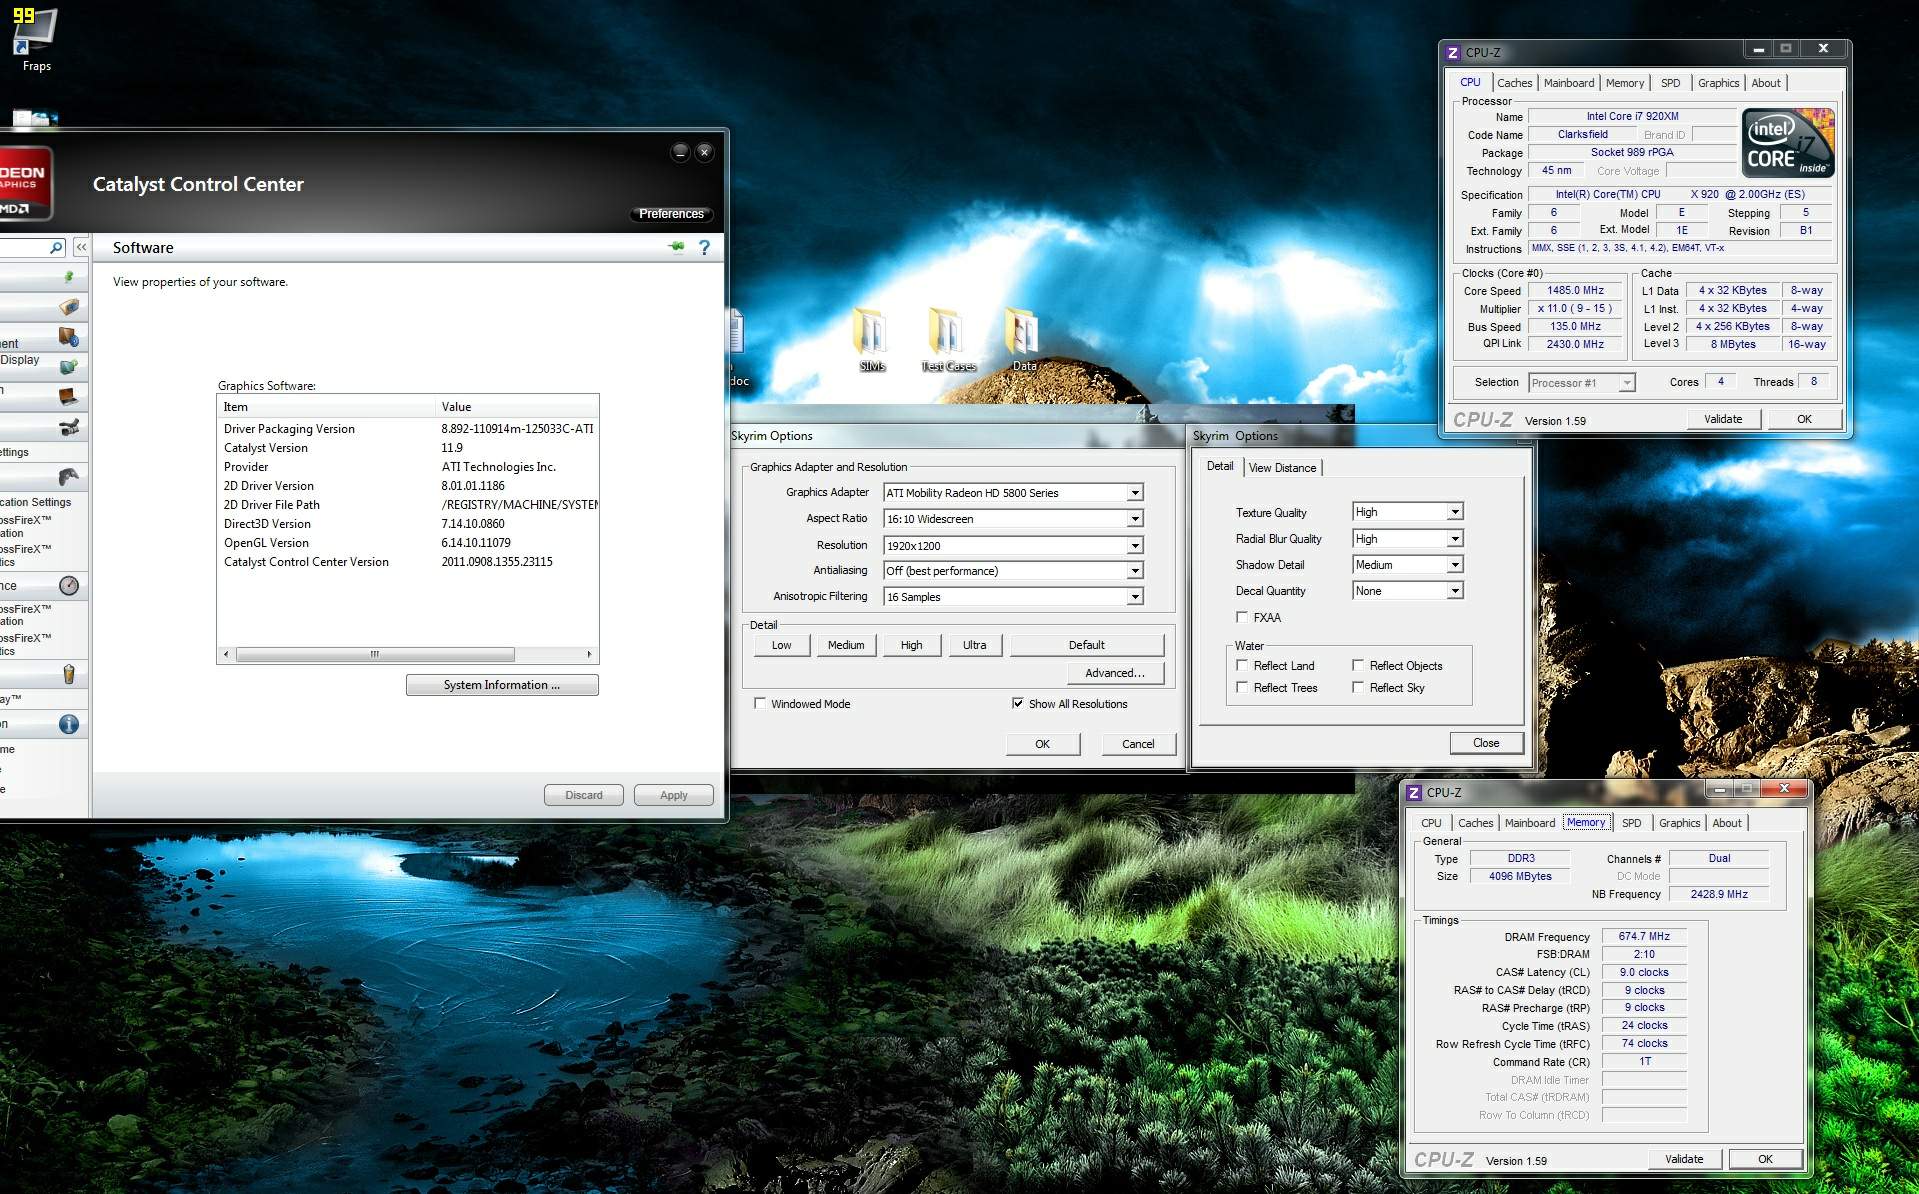The width and height of the screenshot is (1919, 1194).
Task: Click the Default detail button
Action: click(x=1086, y=644)
